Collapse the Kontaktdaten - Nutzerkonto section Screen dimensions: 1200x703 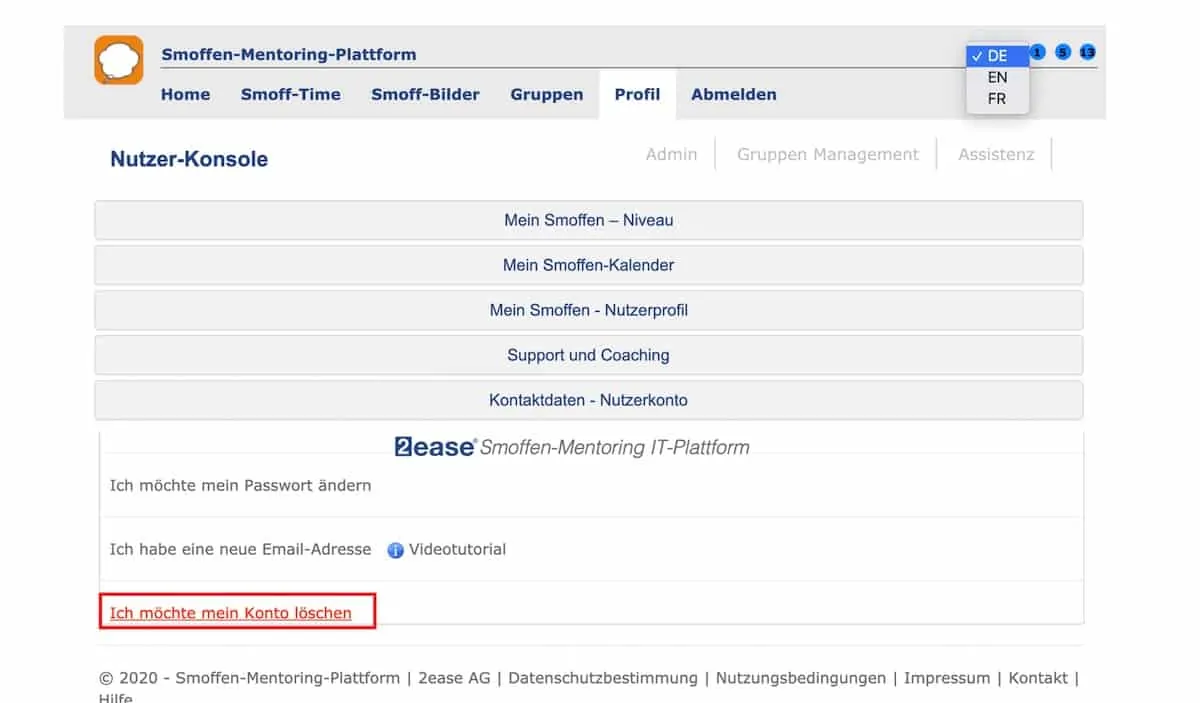588,400
